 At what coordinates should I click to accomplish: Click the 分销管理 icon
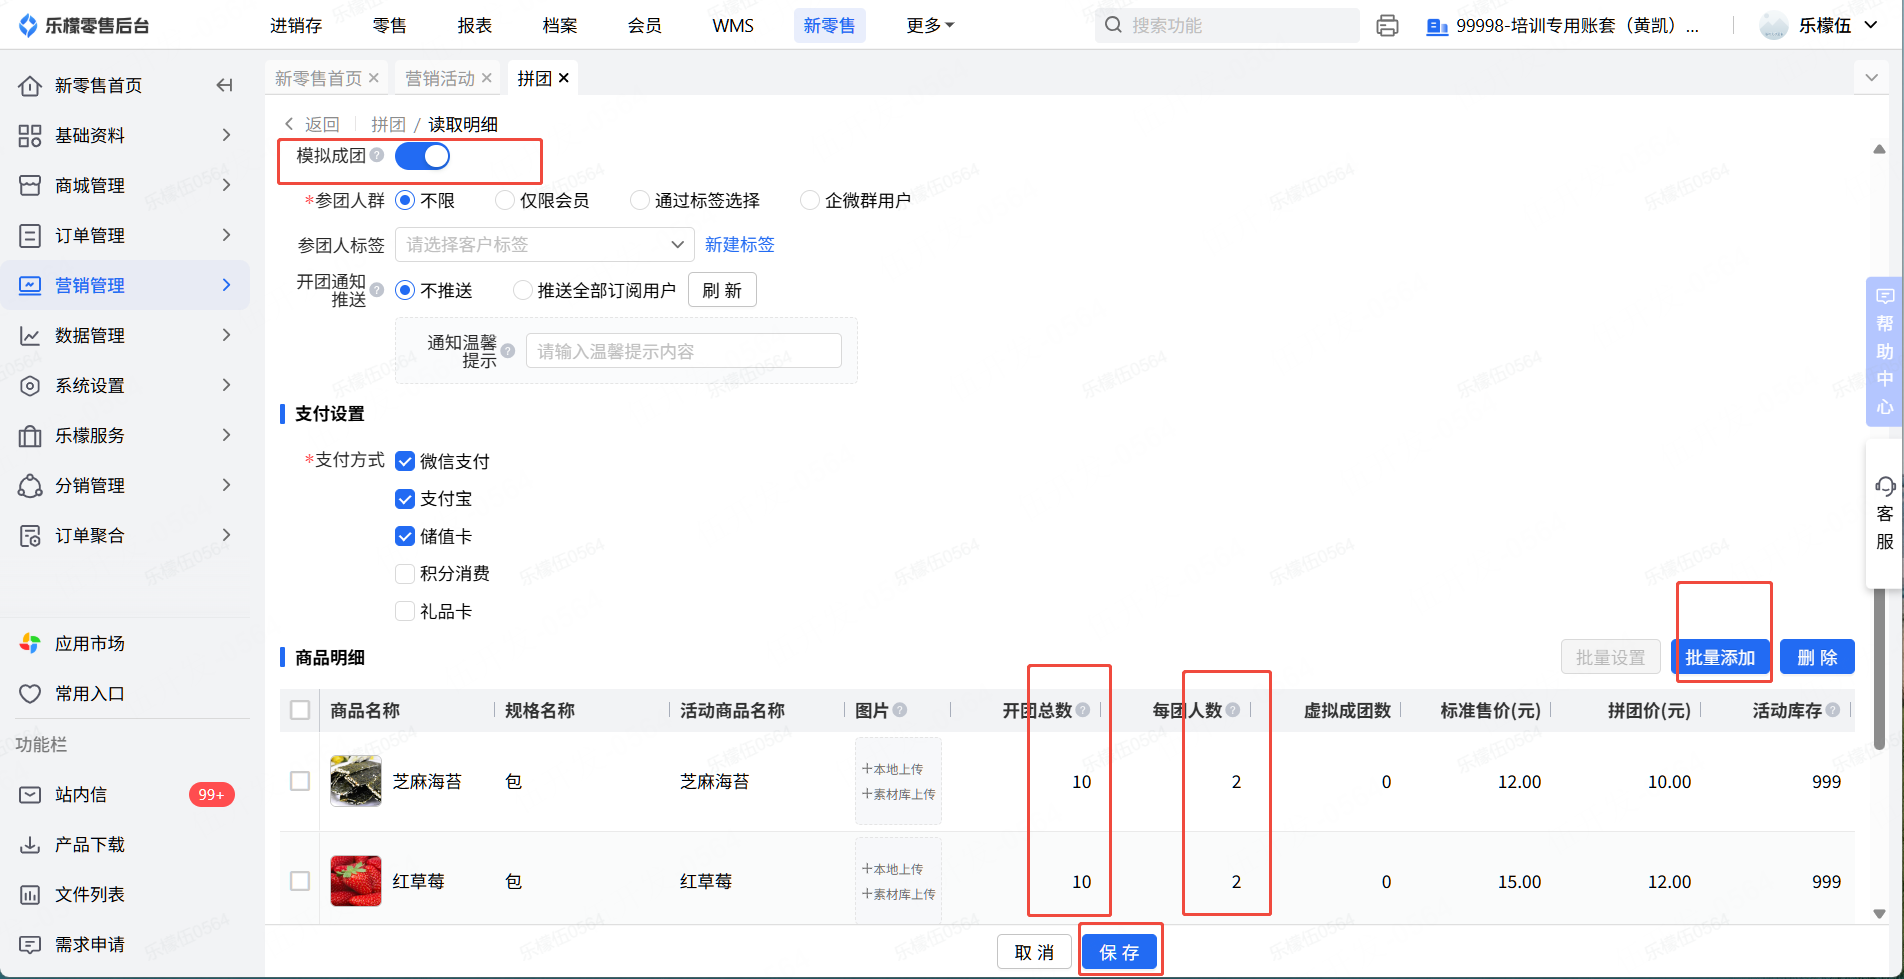[x=30, y=486]
